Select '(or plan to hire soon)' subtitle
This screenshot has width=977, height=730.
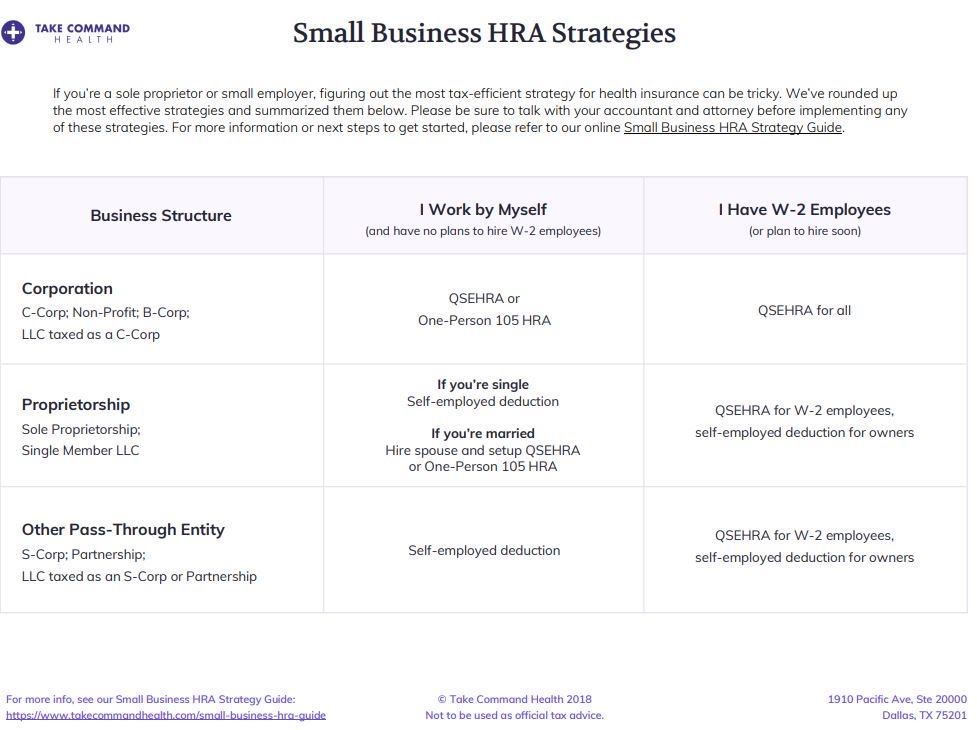[804, 231]
